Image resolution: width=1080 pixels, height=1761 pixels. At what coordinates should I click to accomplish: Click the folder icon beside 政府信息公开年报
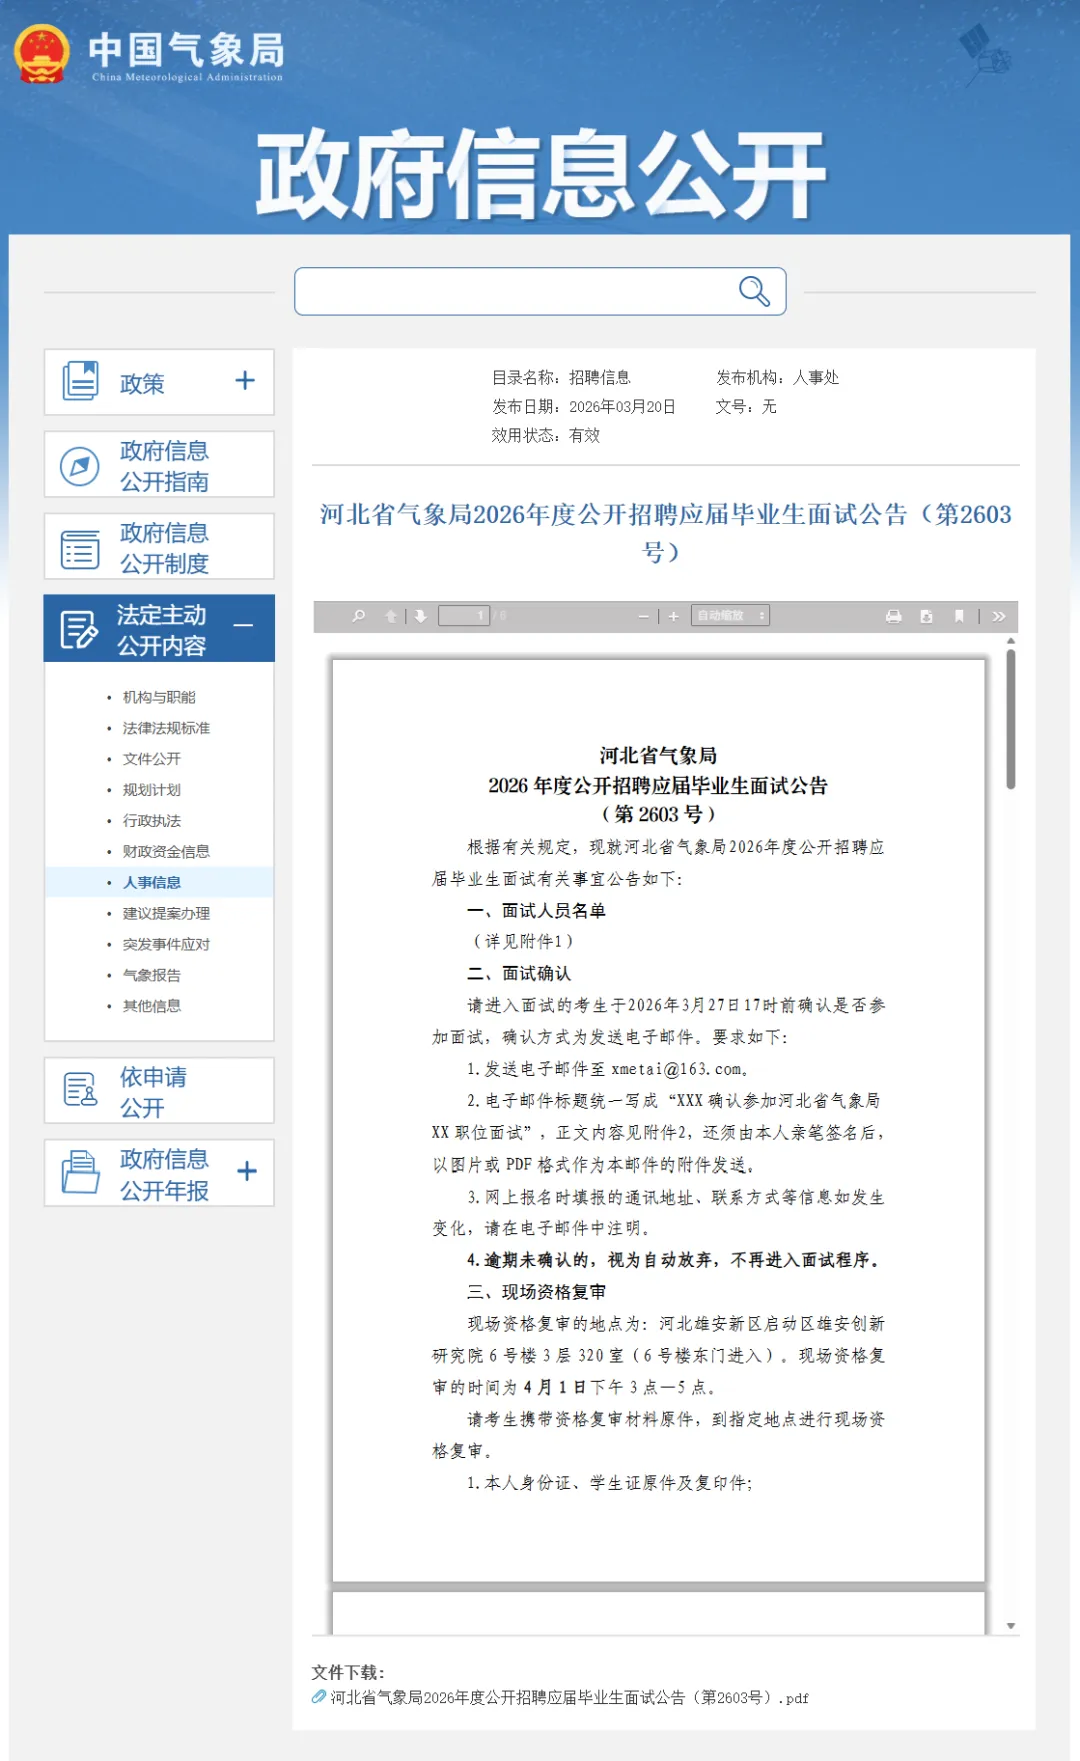tap(80, 1172)
